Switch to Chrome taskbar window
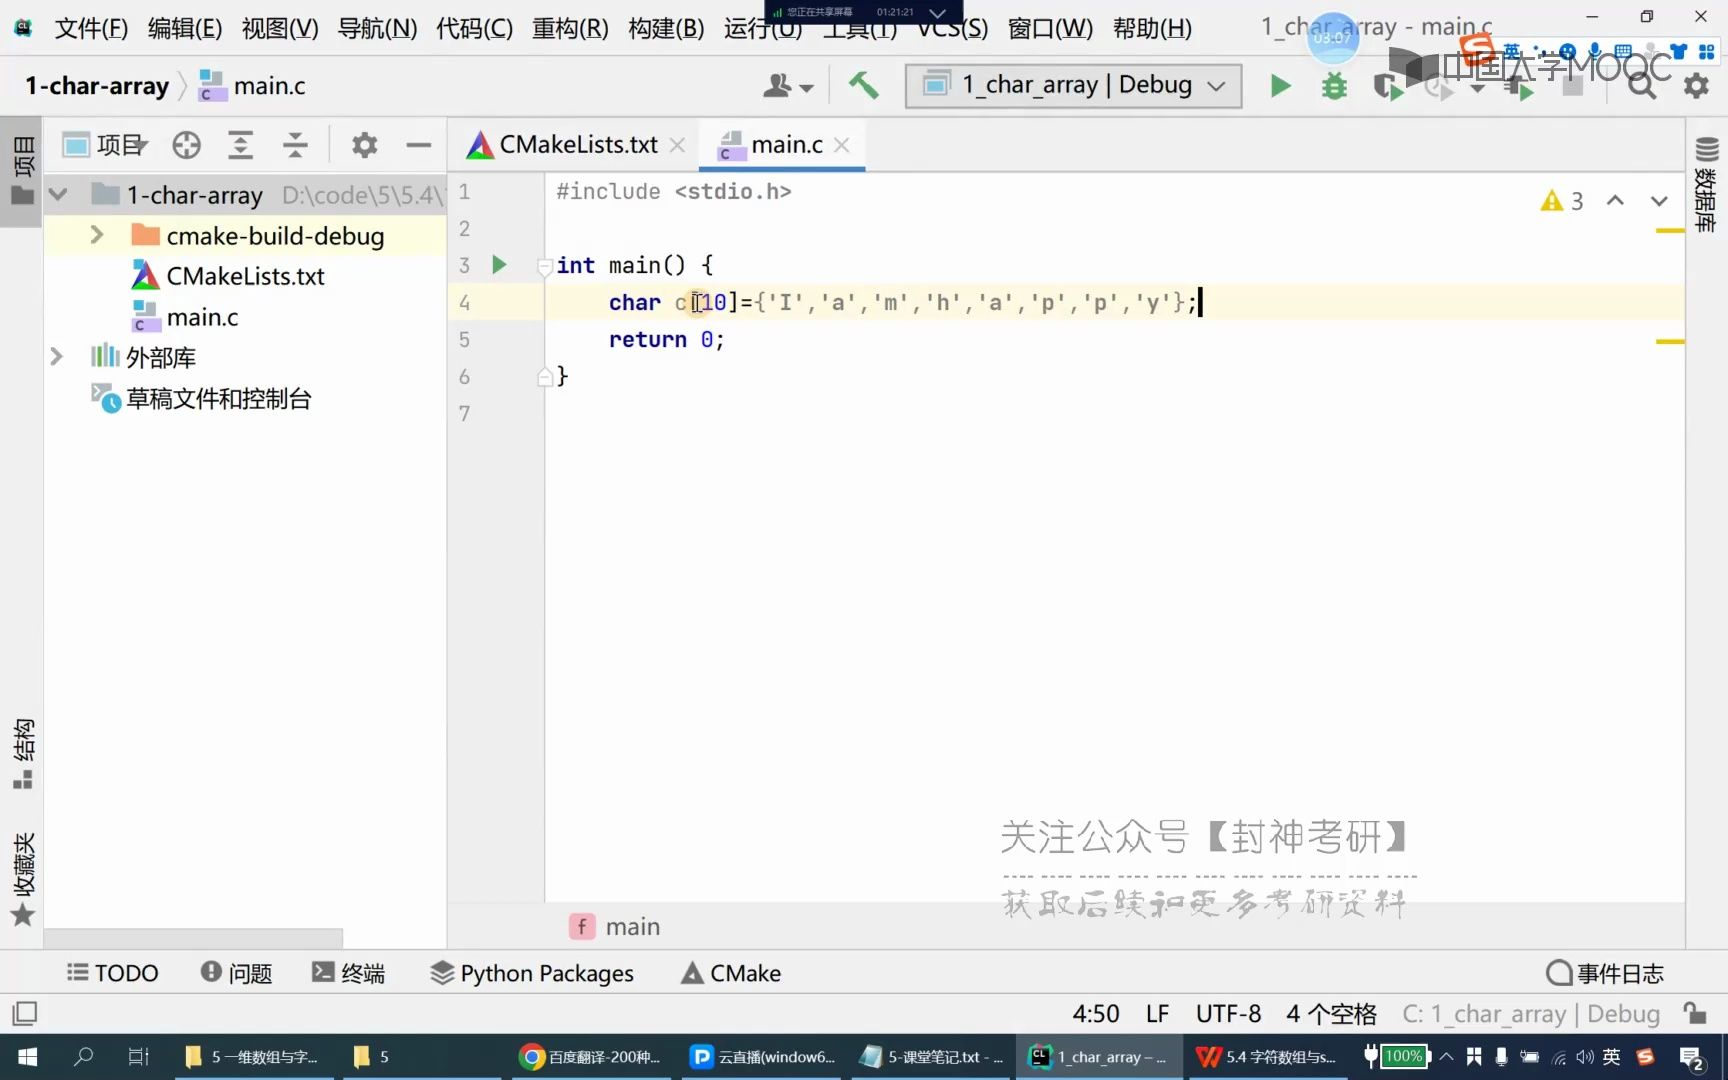 [x=590, y=1057]
